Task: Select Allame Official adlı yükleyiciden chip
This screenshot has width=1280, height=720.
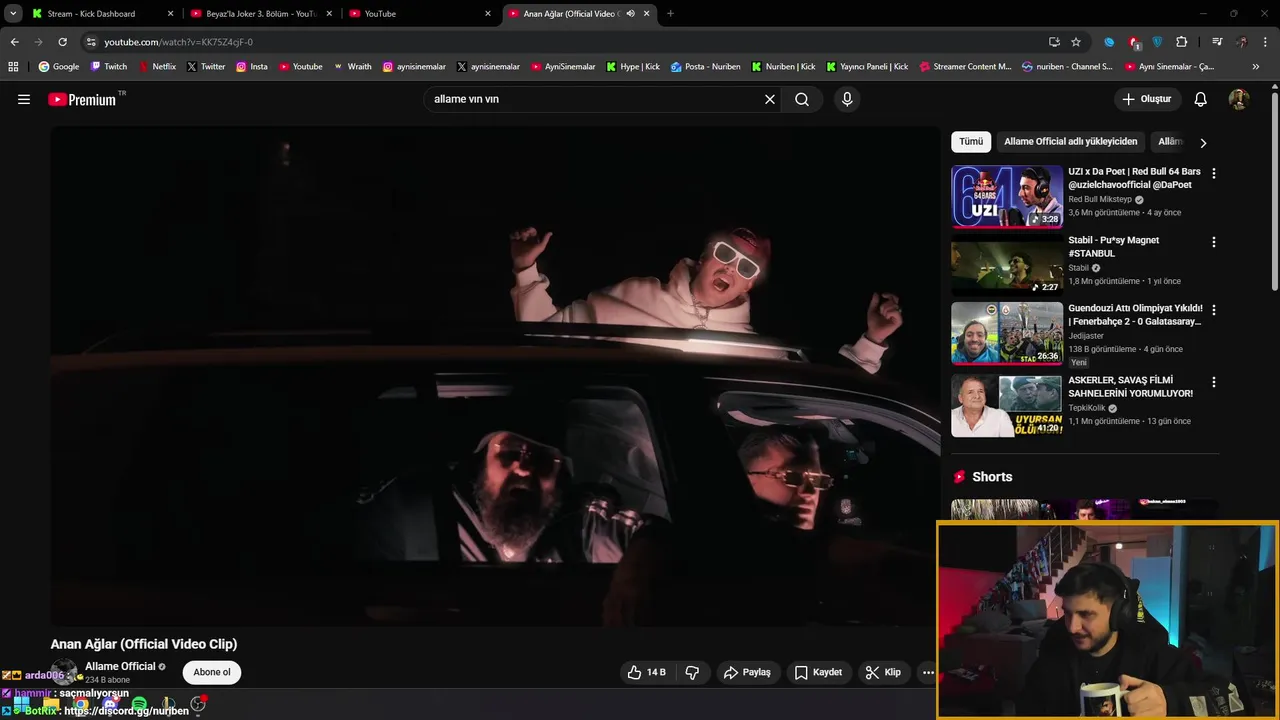Action: tap(1070, 142)
